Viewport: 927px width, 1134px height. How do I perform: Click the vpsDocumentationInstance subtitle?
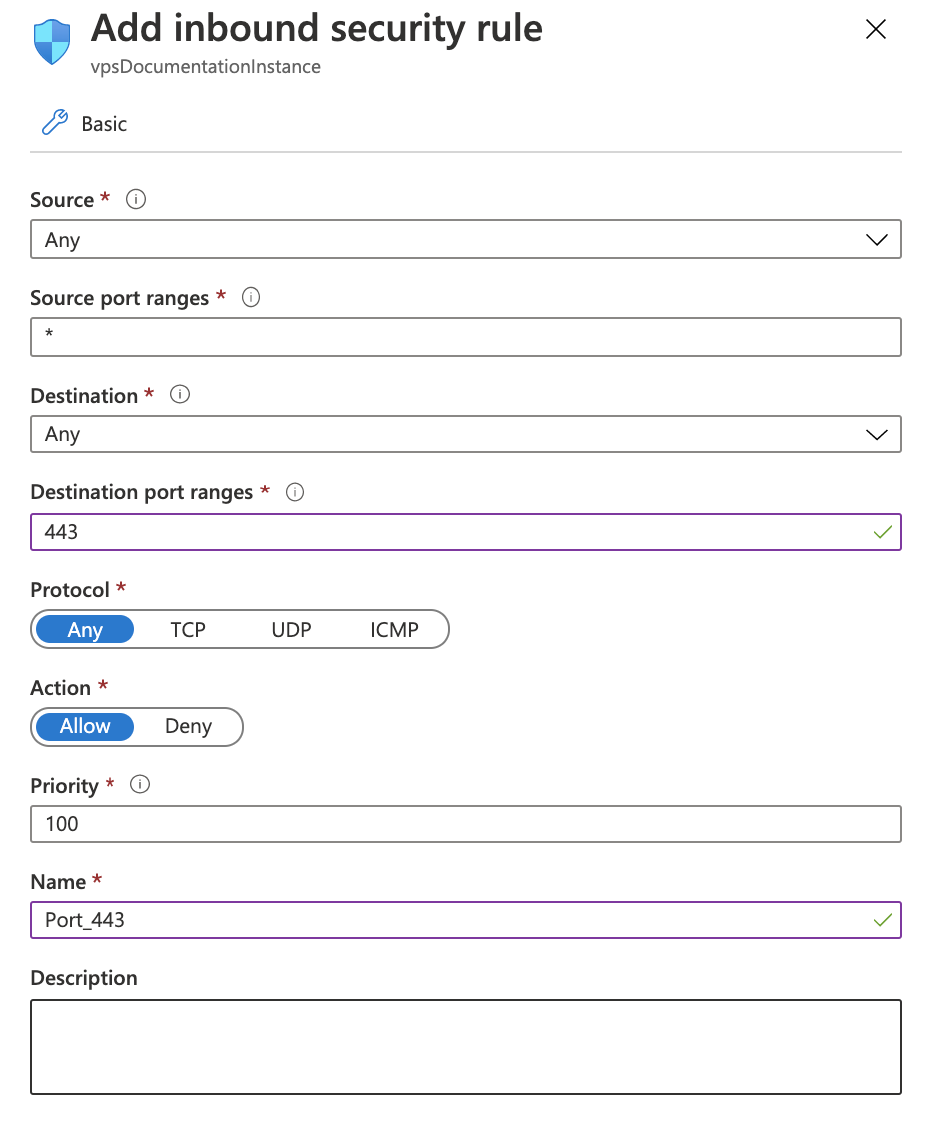tap(206, 66)
